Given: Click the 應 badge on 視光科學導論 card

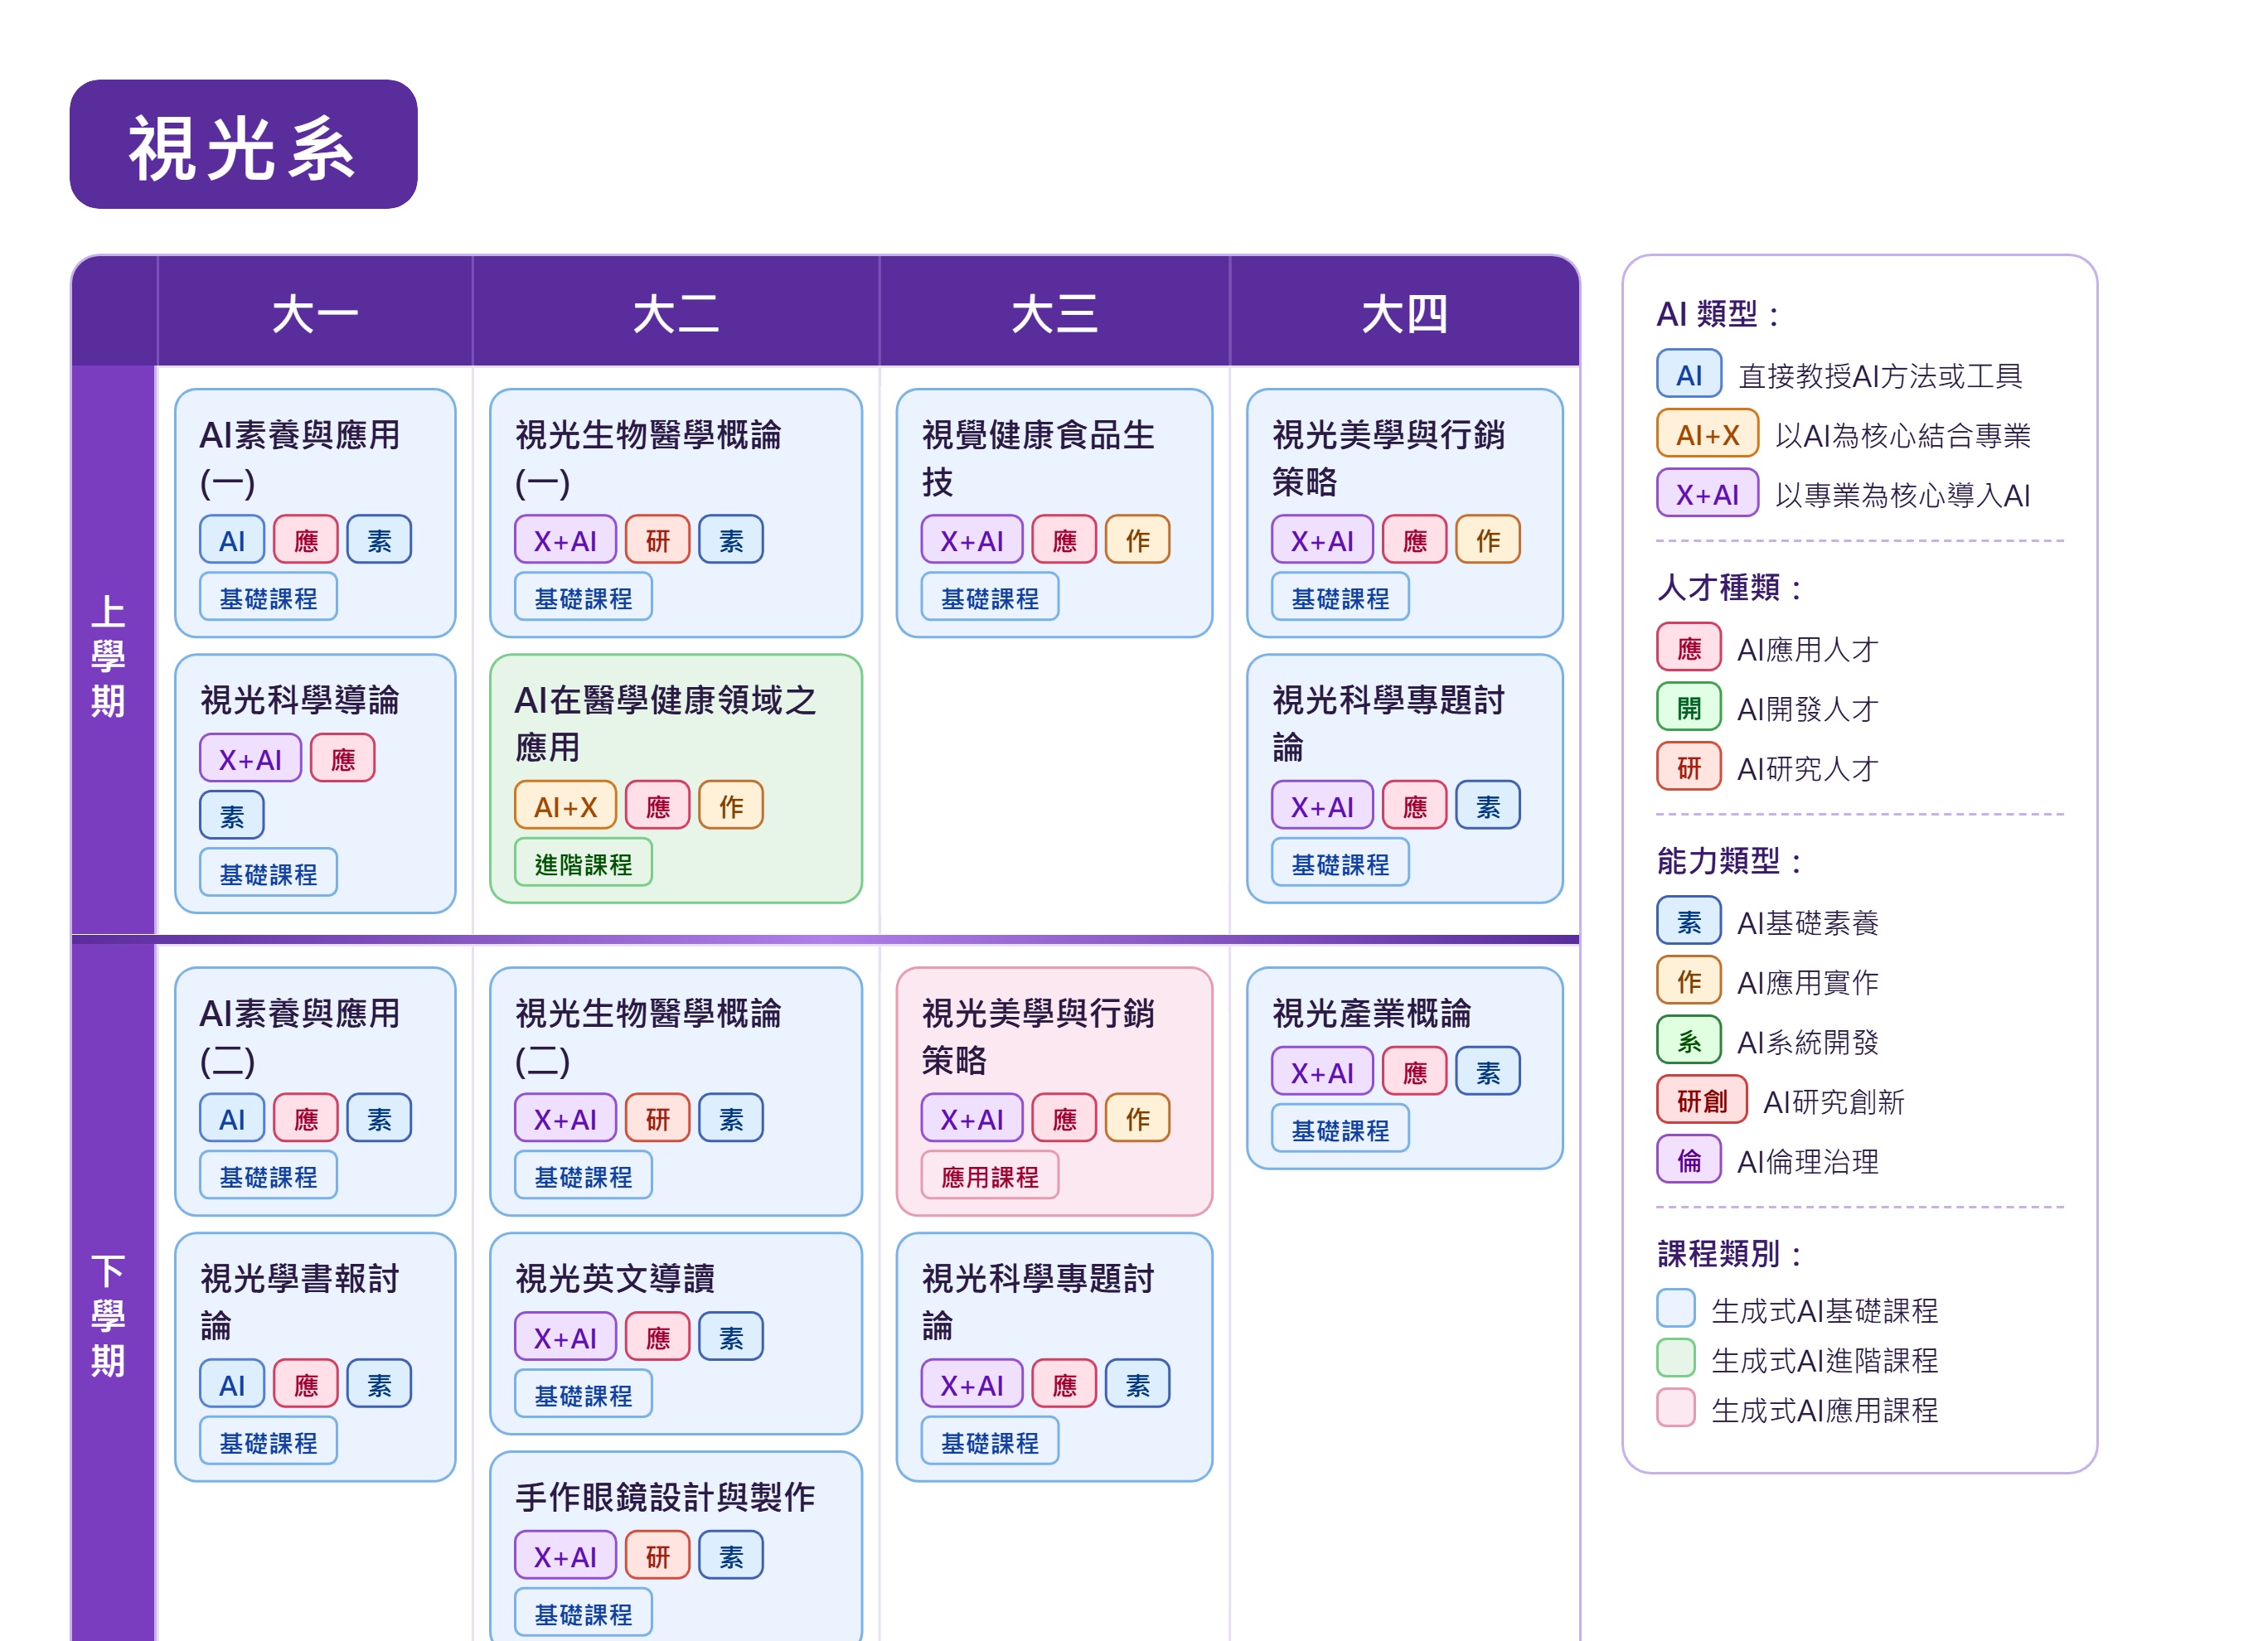Looking at the screenshot, I should (343, 758).
